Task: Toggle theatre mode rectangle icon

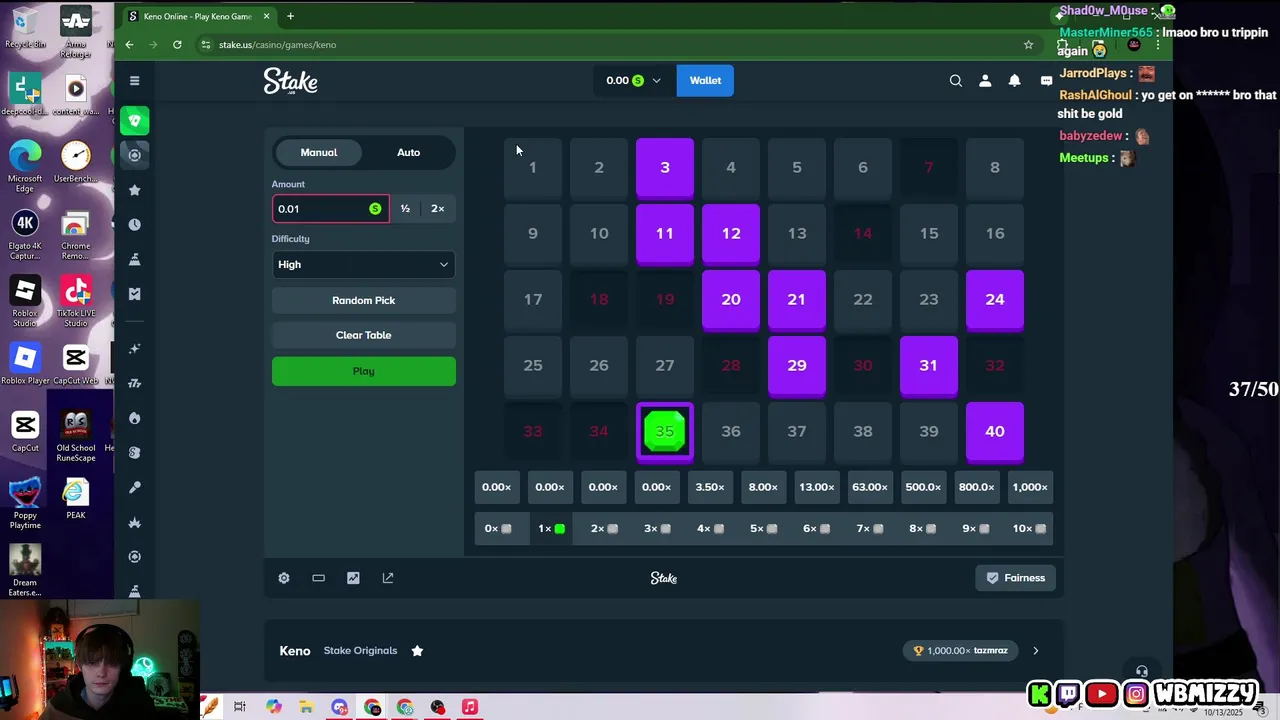Action: 318,578
